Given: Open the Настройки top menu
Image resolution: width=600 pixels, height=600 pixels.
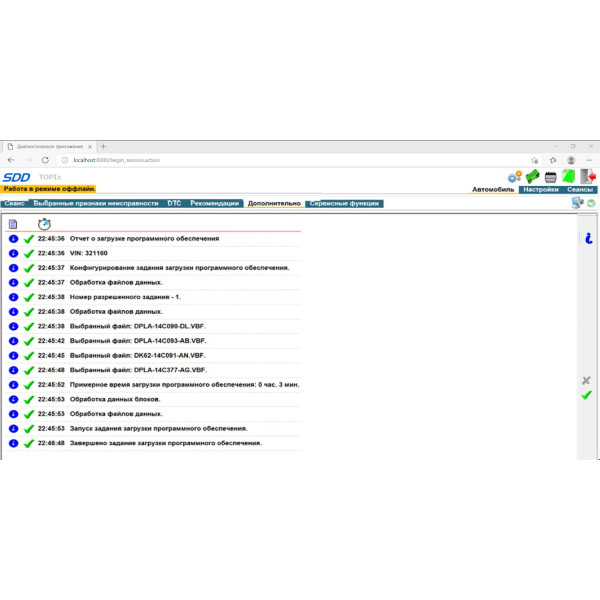Looking at the screenshot, I should [540, 189].
